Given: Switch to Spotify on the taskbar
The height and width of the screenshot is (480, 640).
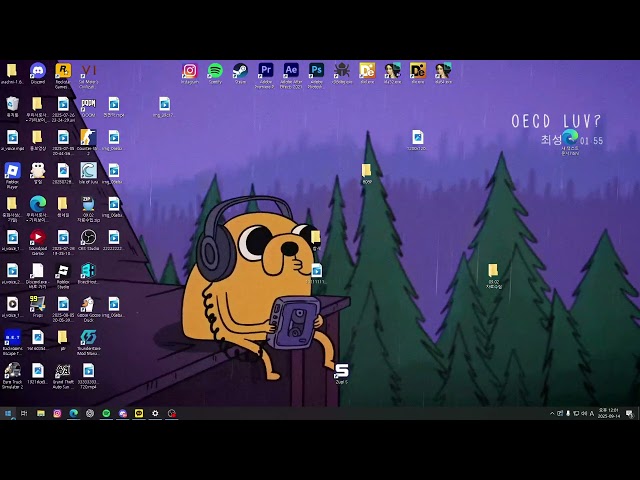Looking at the screenshot, I should point(106,413).
